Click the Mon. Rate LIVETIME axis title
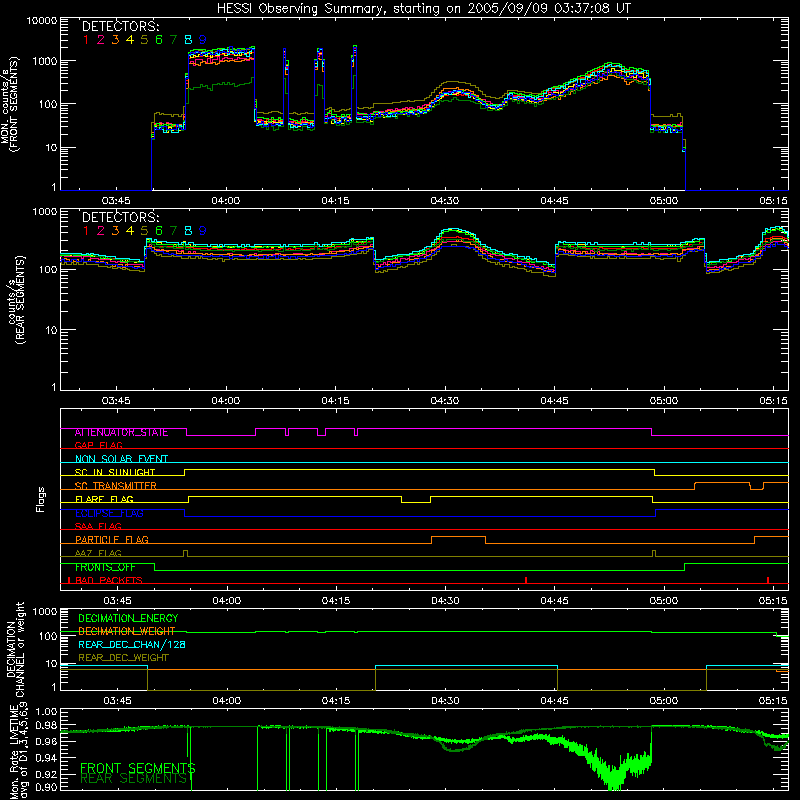The image size is (800, 800). tap(18, 750)
